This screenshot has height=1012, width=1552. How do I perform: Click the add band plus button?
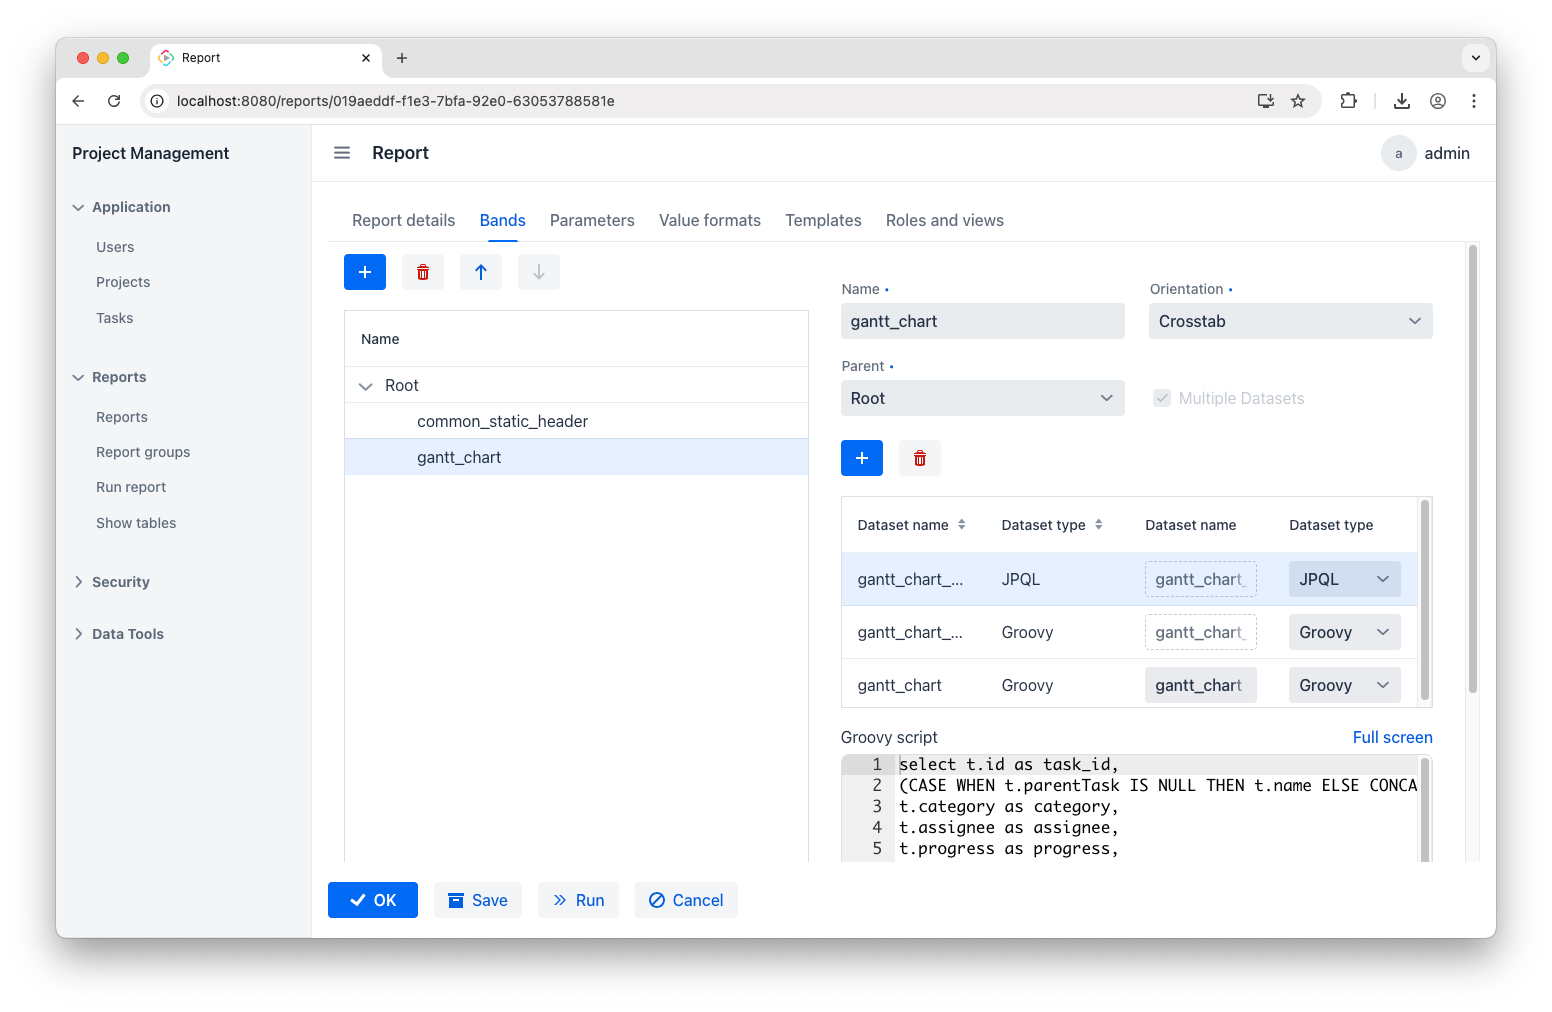(x=365, y=272)
